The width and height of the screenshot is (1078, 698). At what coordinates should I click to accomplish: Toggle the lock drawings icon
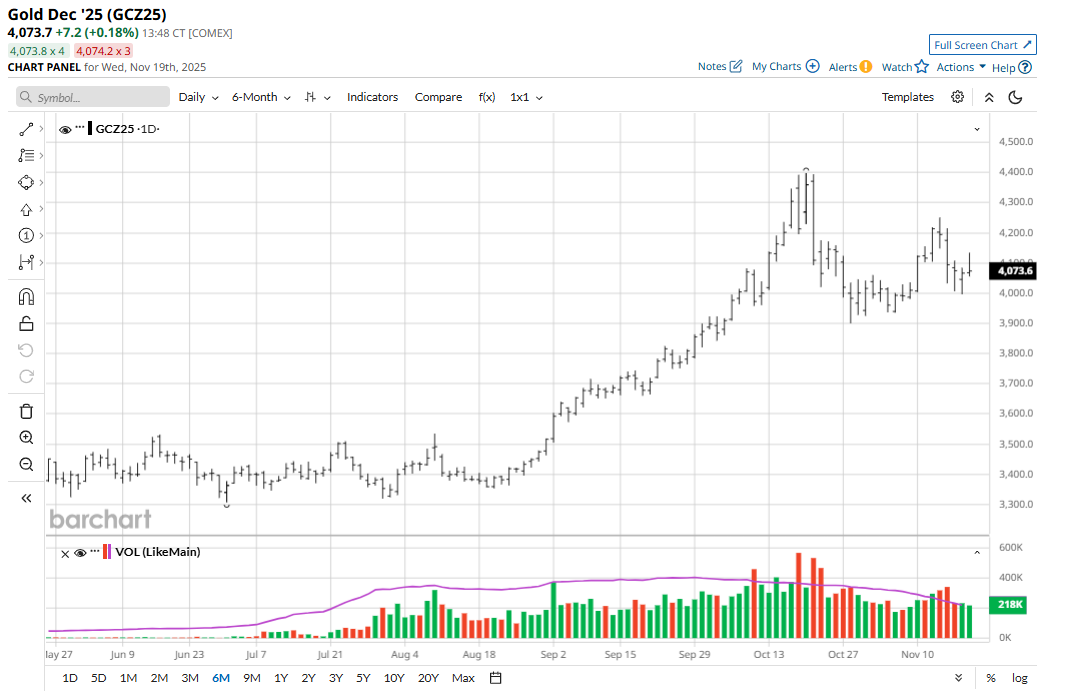26,324
